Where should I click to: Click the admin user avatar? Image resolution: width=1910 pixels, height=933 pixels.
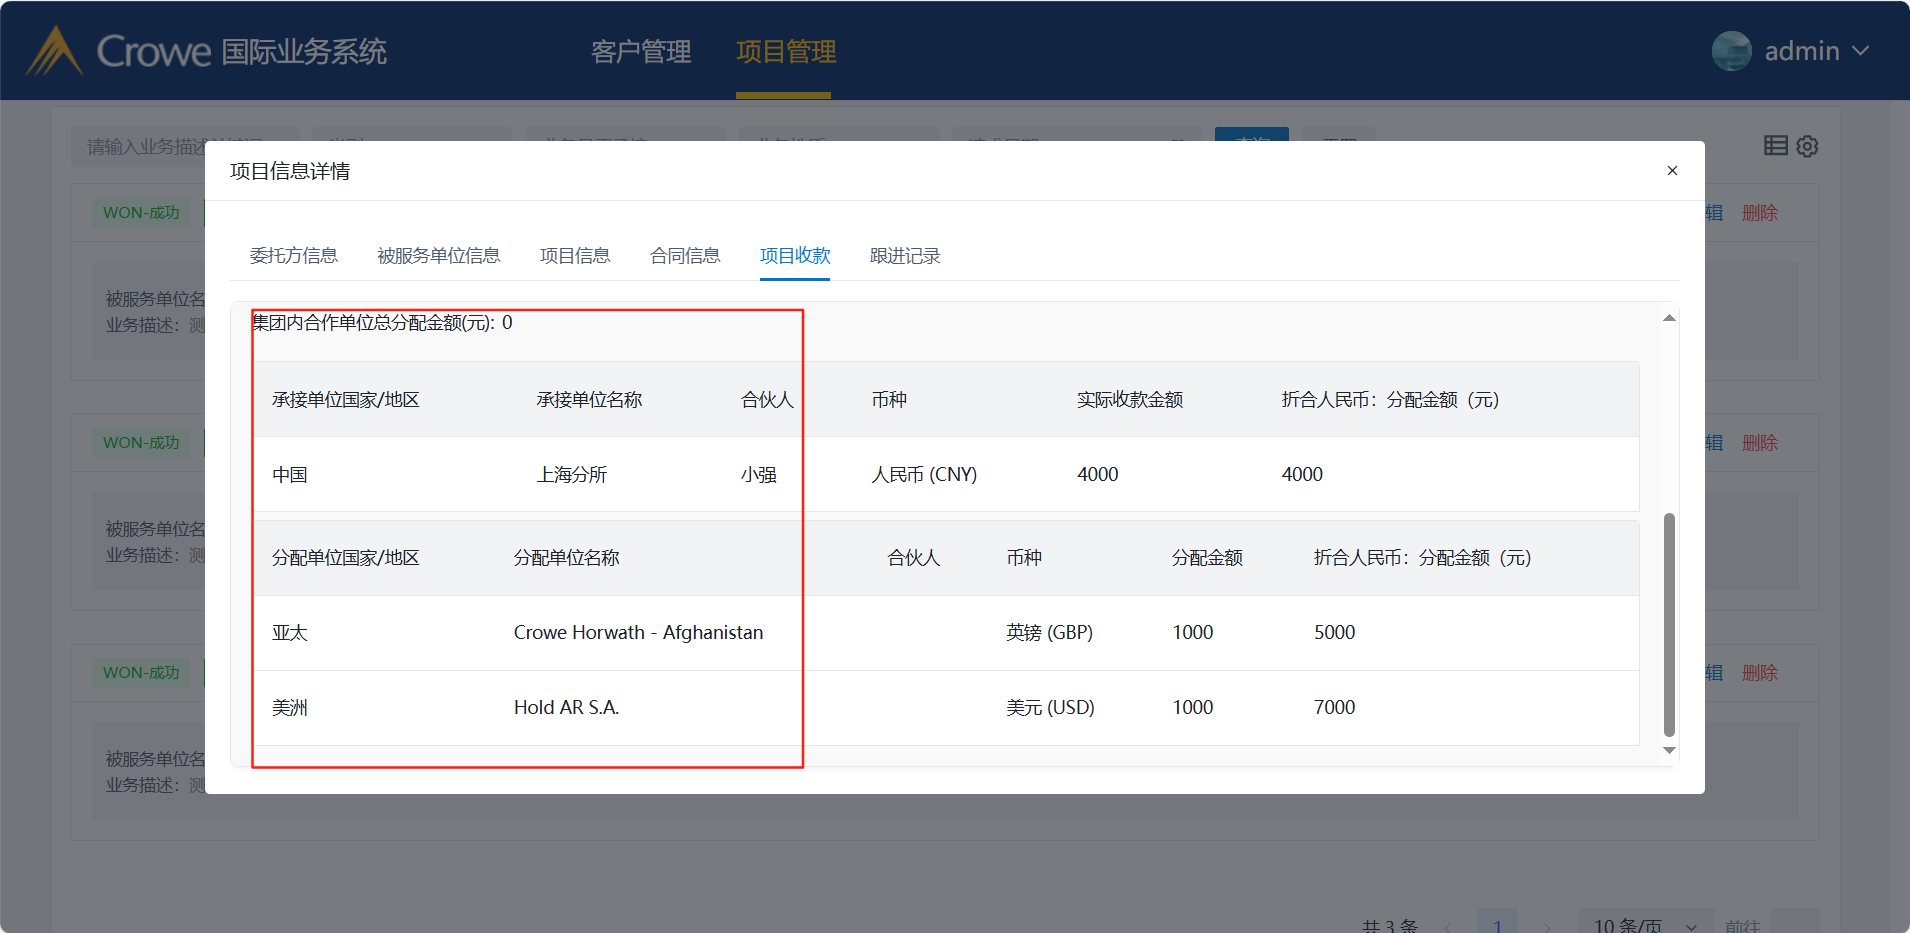(1731, 51)
